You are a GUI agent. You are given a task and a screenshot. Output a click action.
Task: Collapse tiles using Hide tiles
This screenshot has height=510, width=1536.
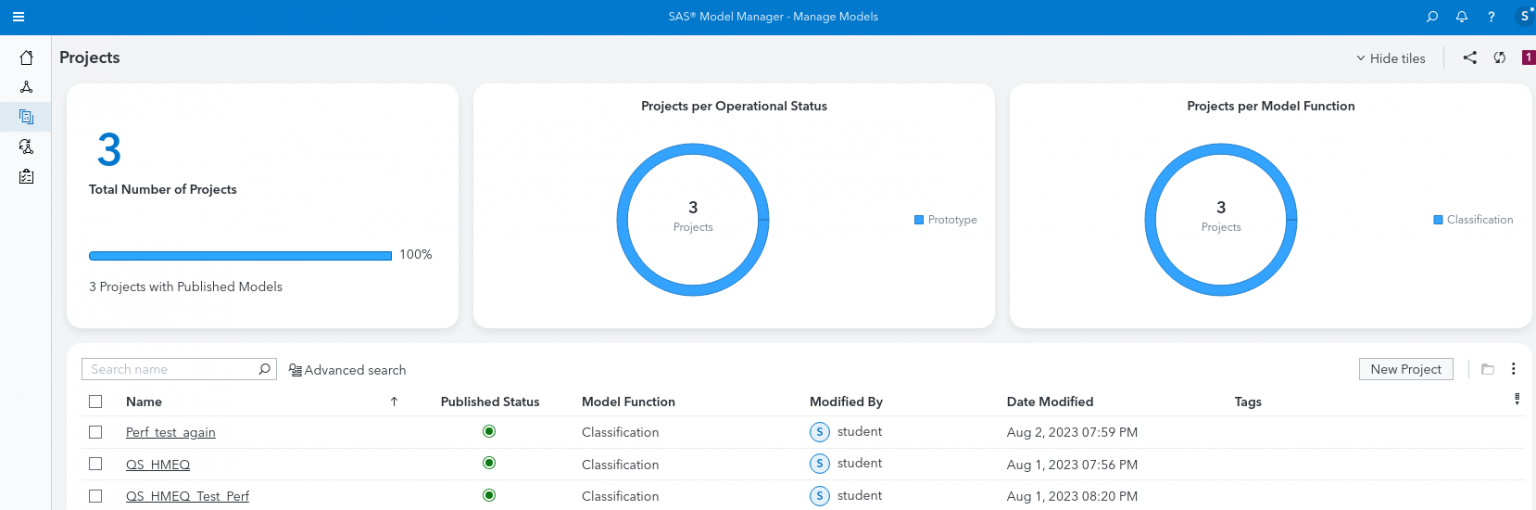point(1390,58)
